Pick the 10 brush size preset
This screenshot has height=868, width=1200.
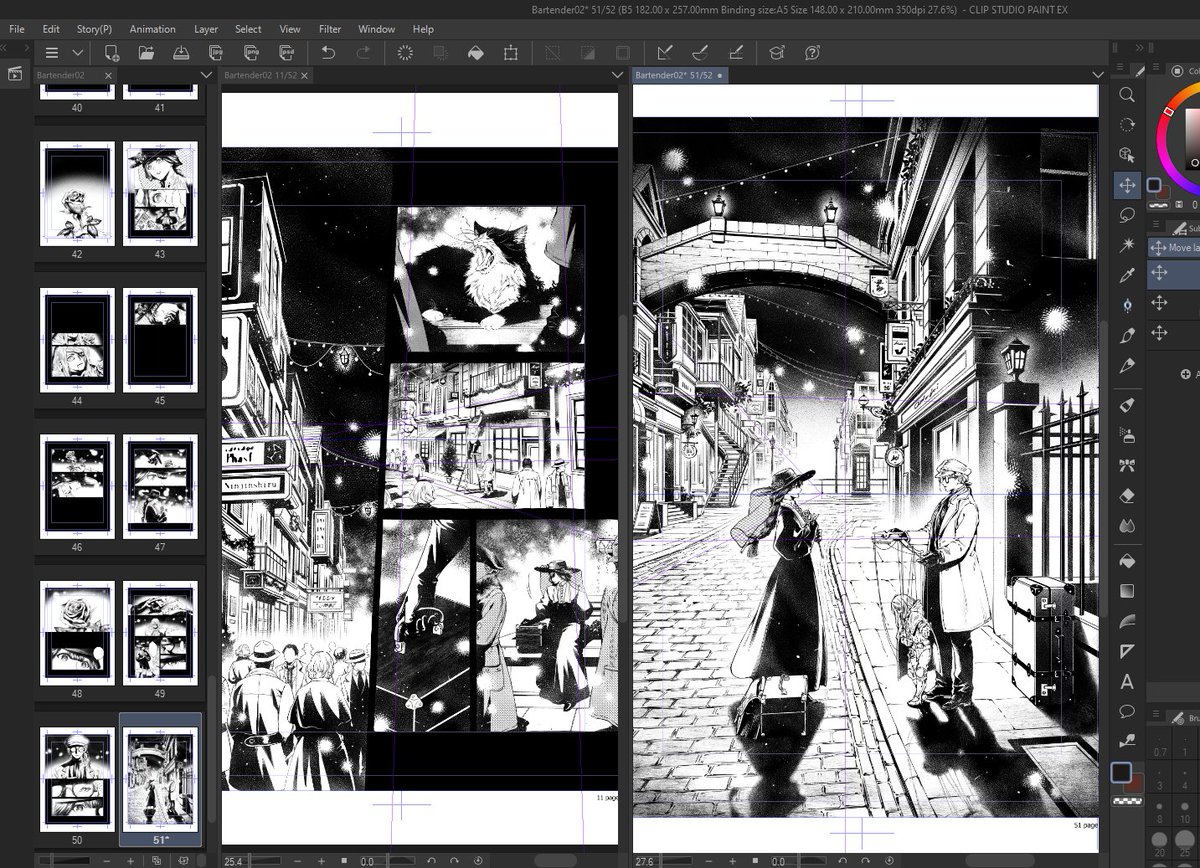[x=1185, y=810]
